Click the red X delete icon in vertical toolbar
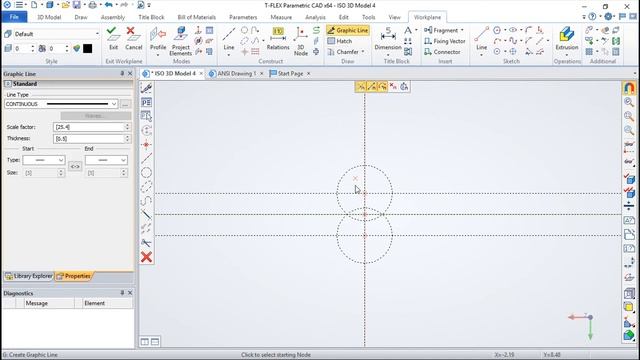This screenshot has width=640, height=360. (146, 257)
